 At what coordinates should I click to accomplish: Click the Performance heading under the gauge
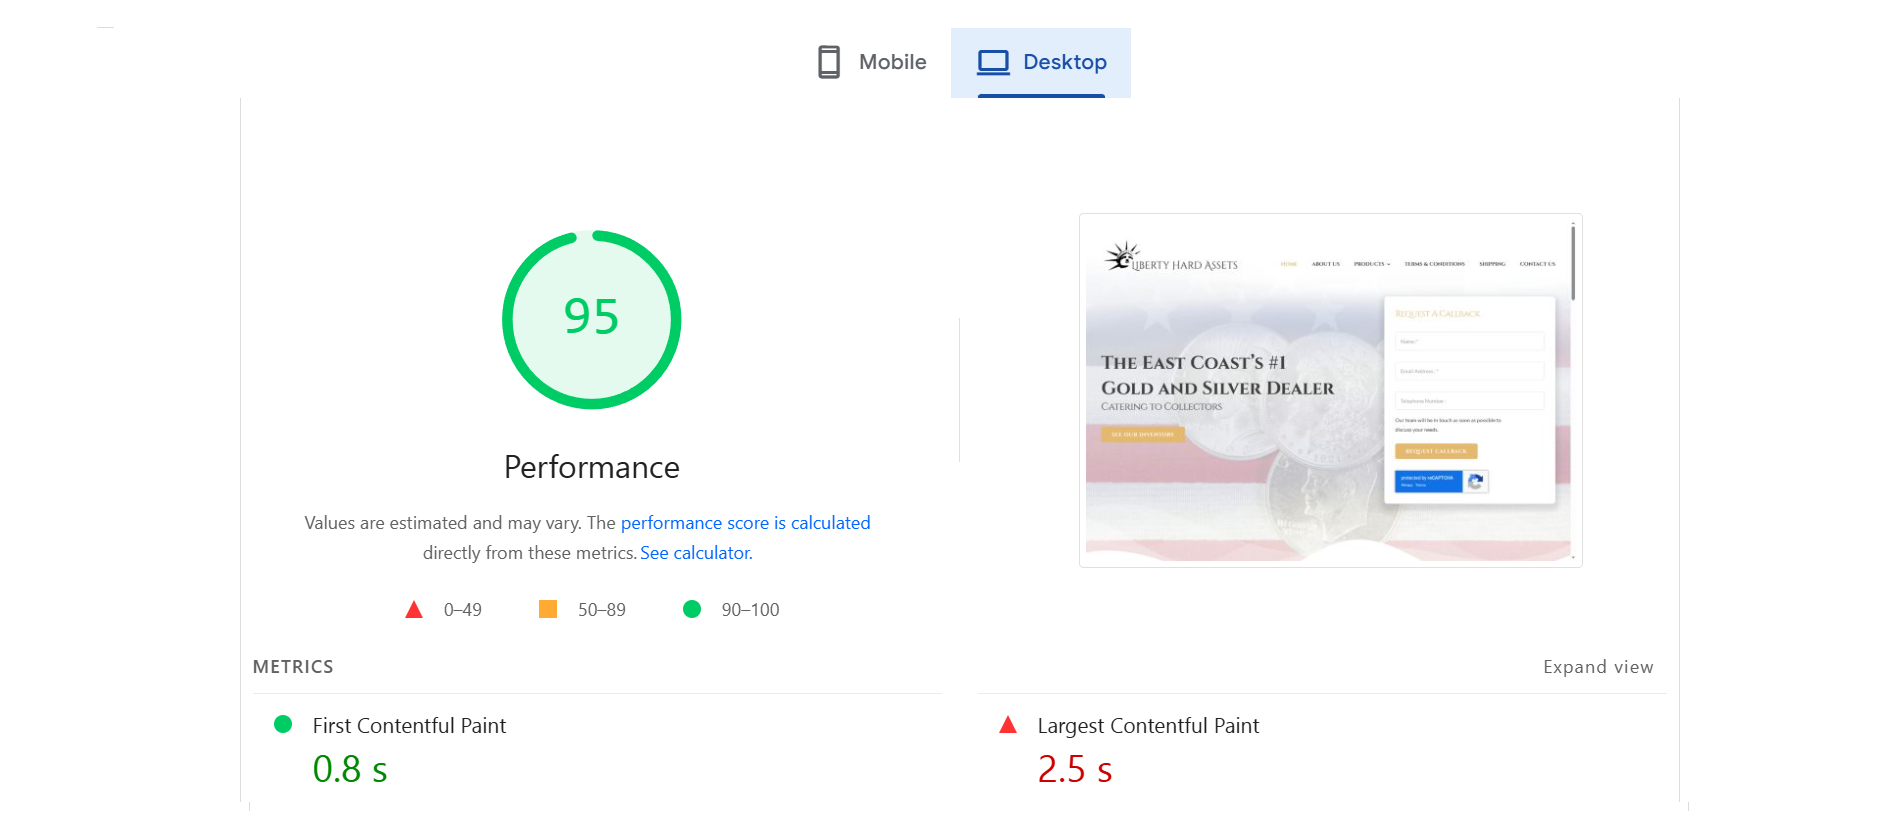click(x=592, y=467)
